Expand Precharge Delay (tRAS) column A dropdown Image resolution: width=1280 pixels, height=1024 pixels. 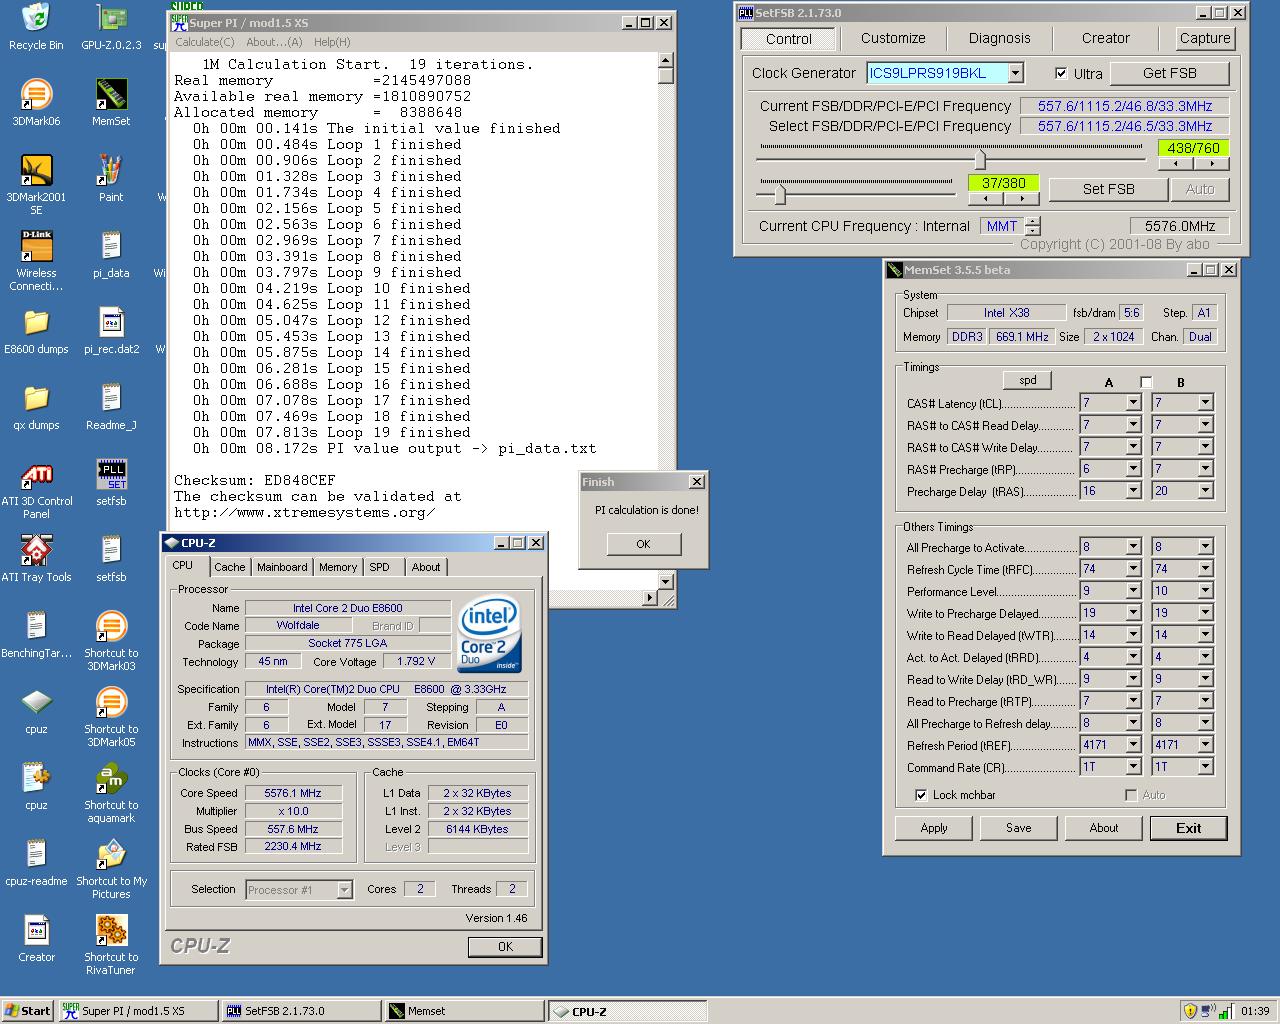click(1133, 491)
